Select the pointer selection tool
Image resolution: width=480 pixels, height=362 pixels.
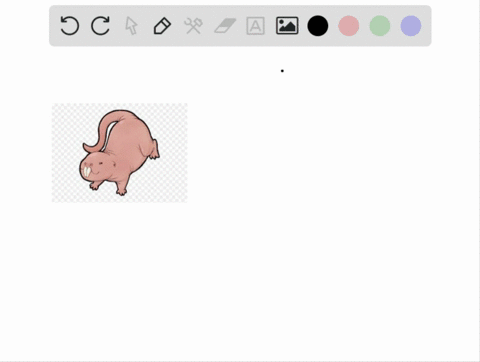click(131, 26)
